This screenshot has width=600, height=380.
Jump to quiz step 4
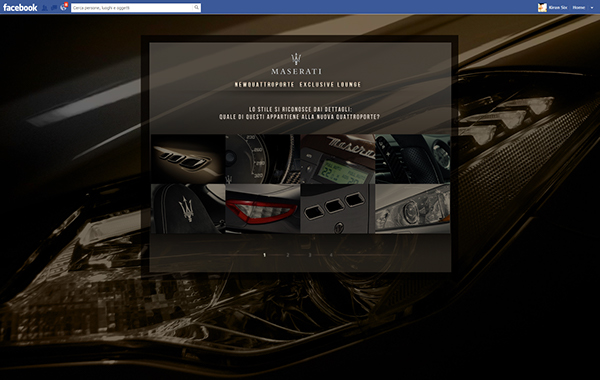click(x=331, y=255)
